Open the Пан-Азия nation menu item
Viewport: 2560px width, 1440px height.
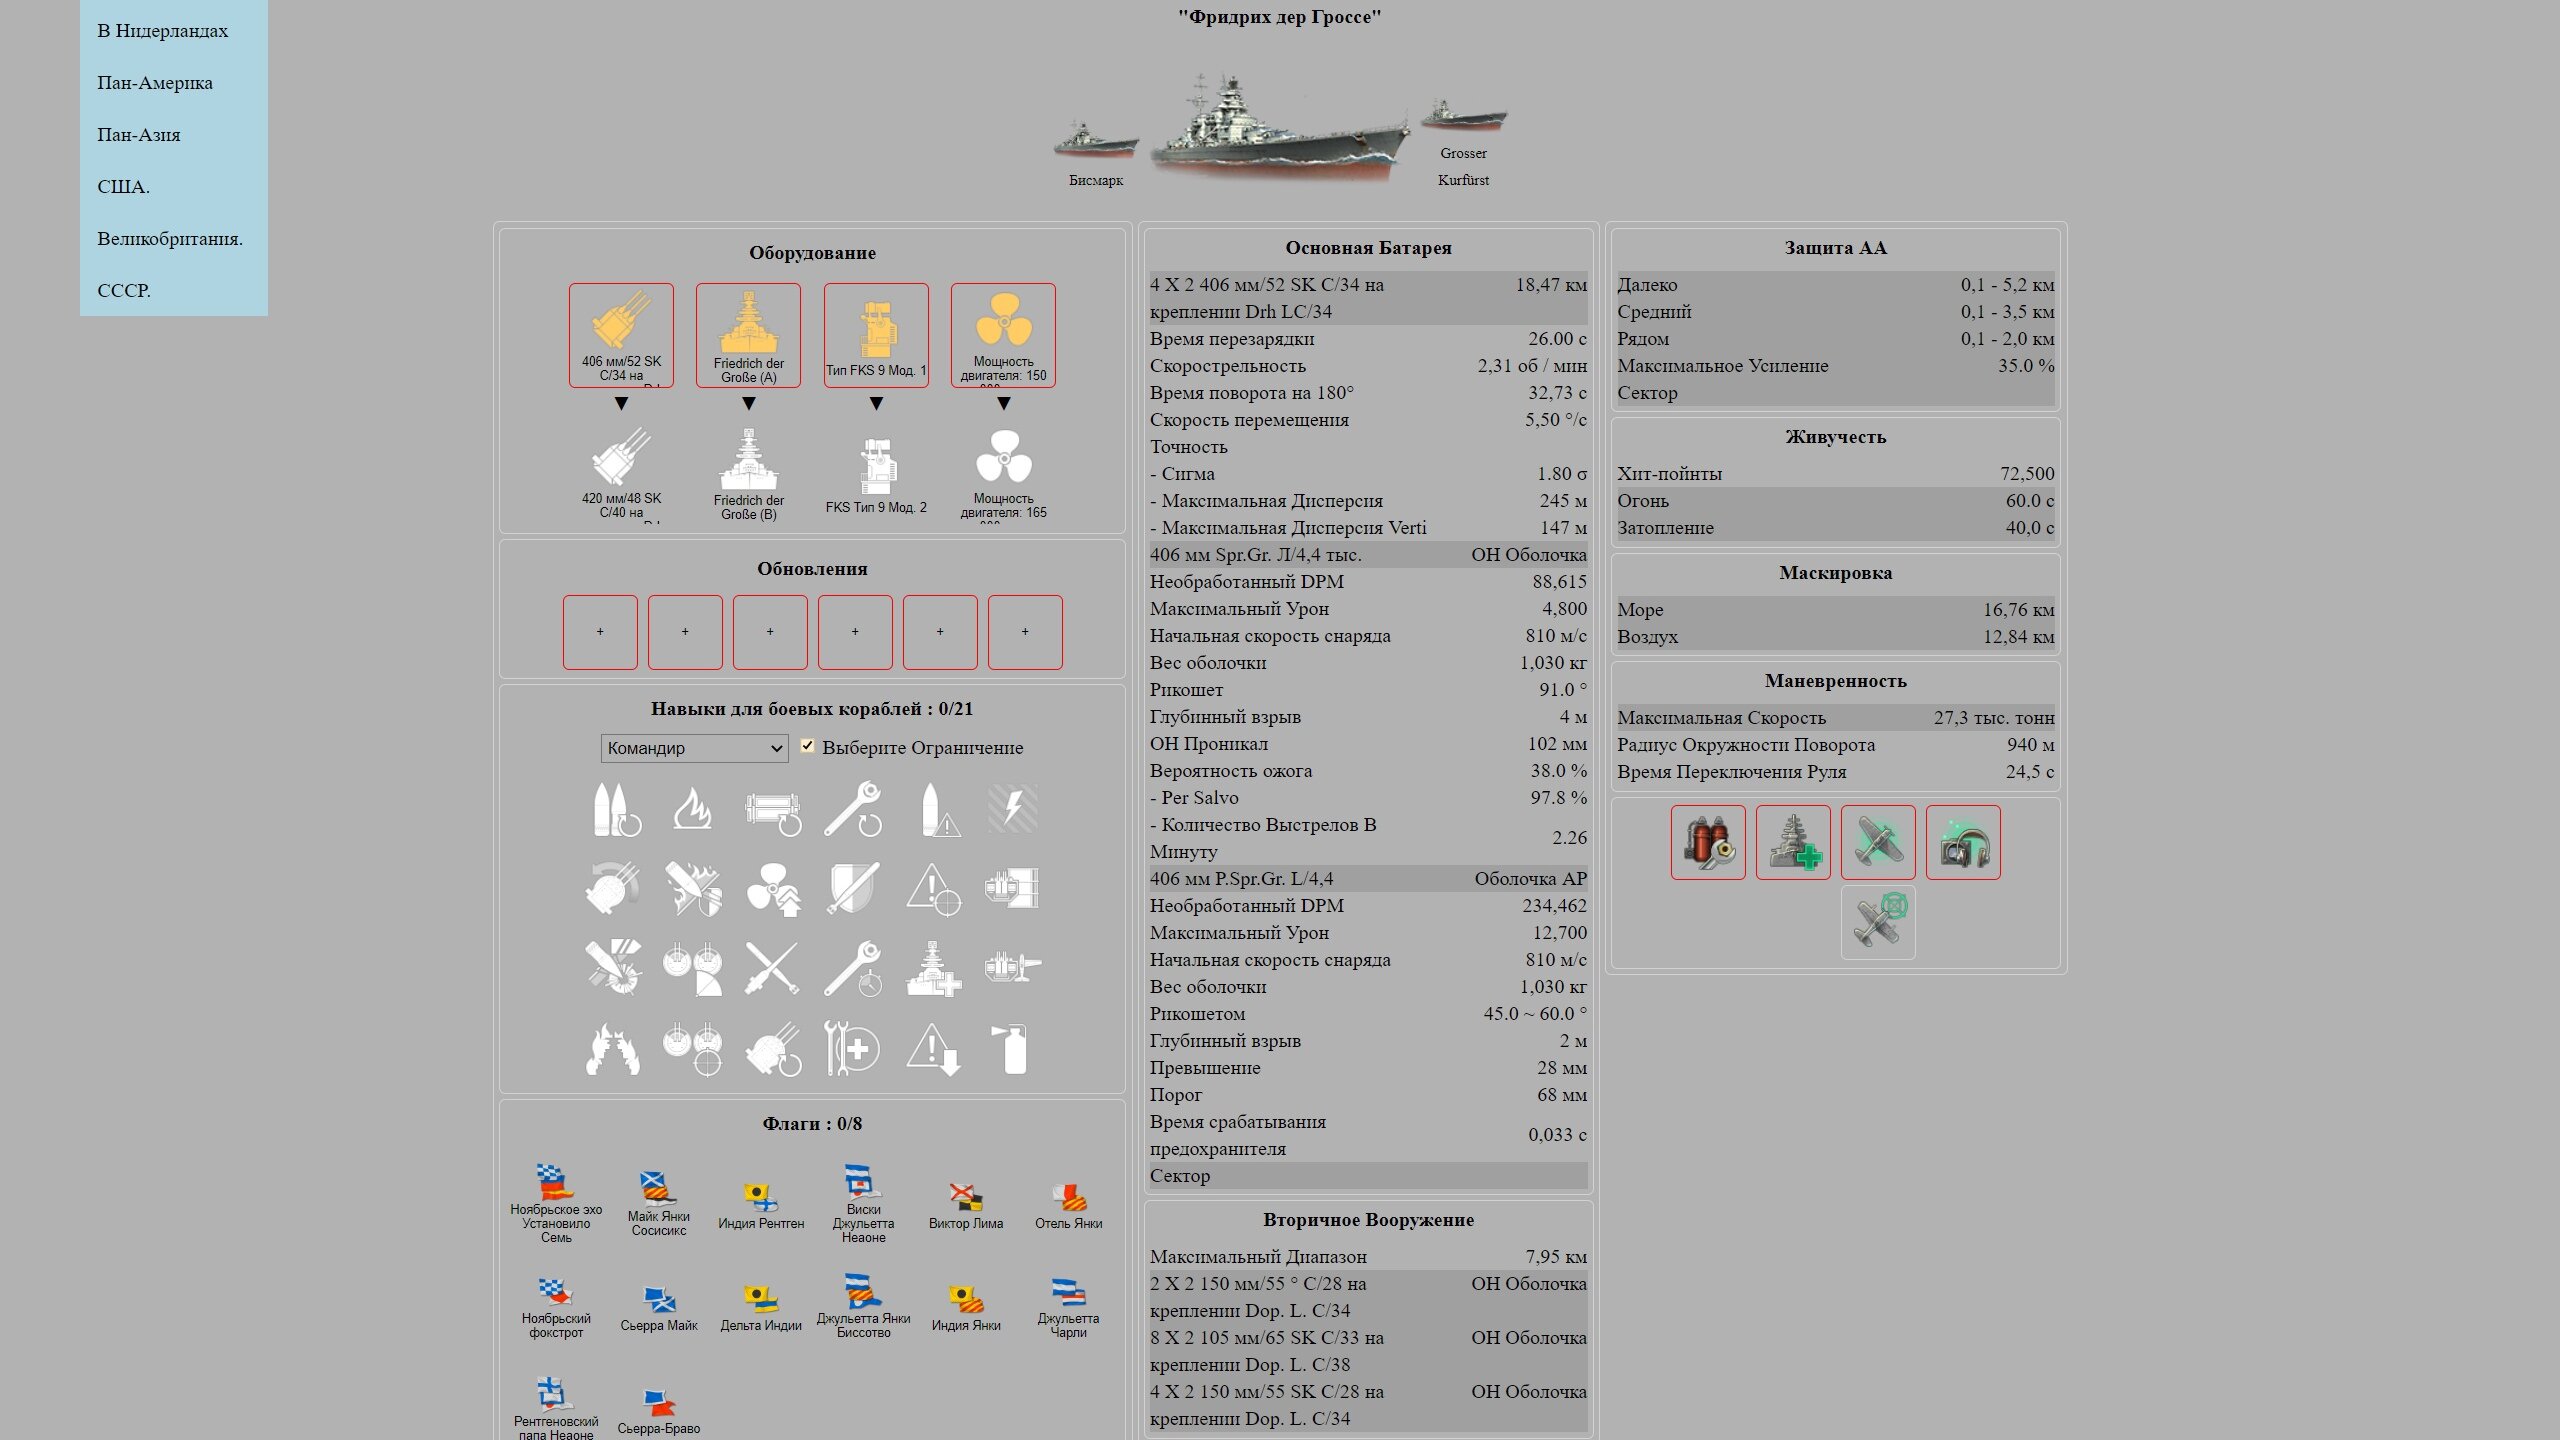[x=139, y=134]
